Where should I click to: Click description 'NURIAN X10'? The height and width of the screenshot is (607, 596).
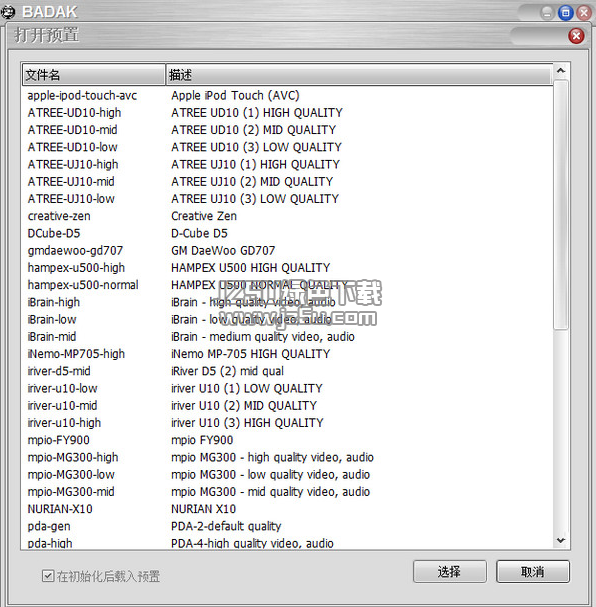204,509
